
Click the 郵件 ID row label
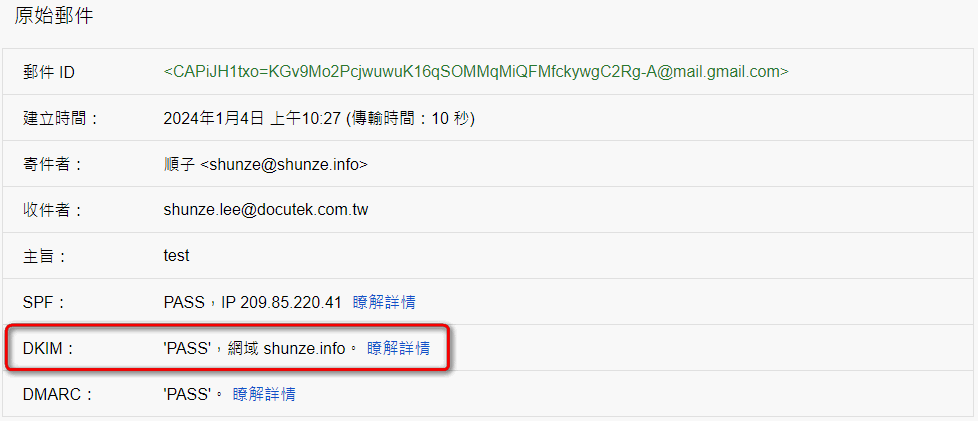[48, 72]
